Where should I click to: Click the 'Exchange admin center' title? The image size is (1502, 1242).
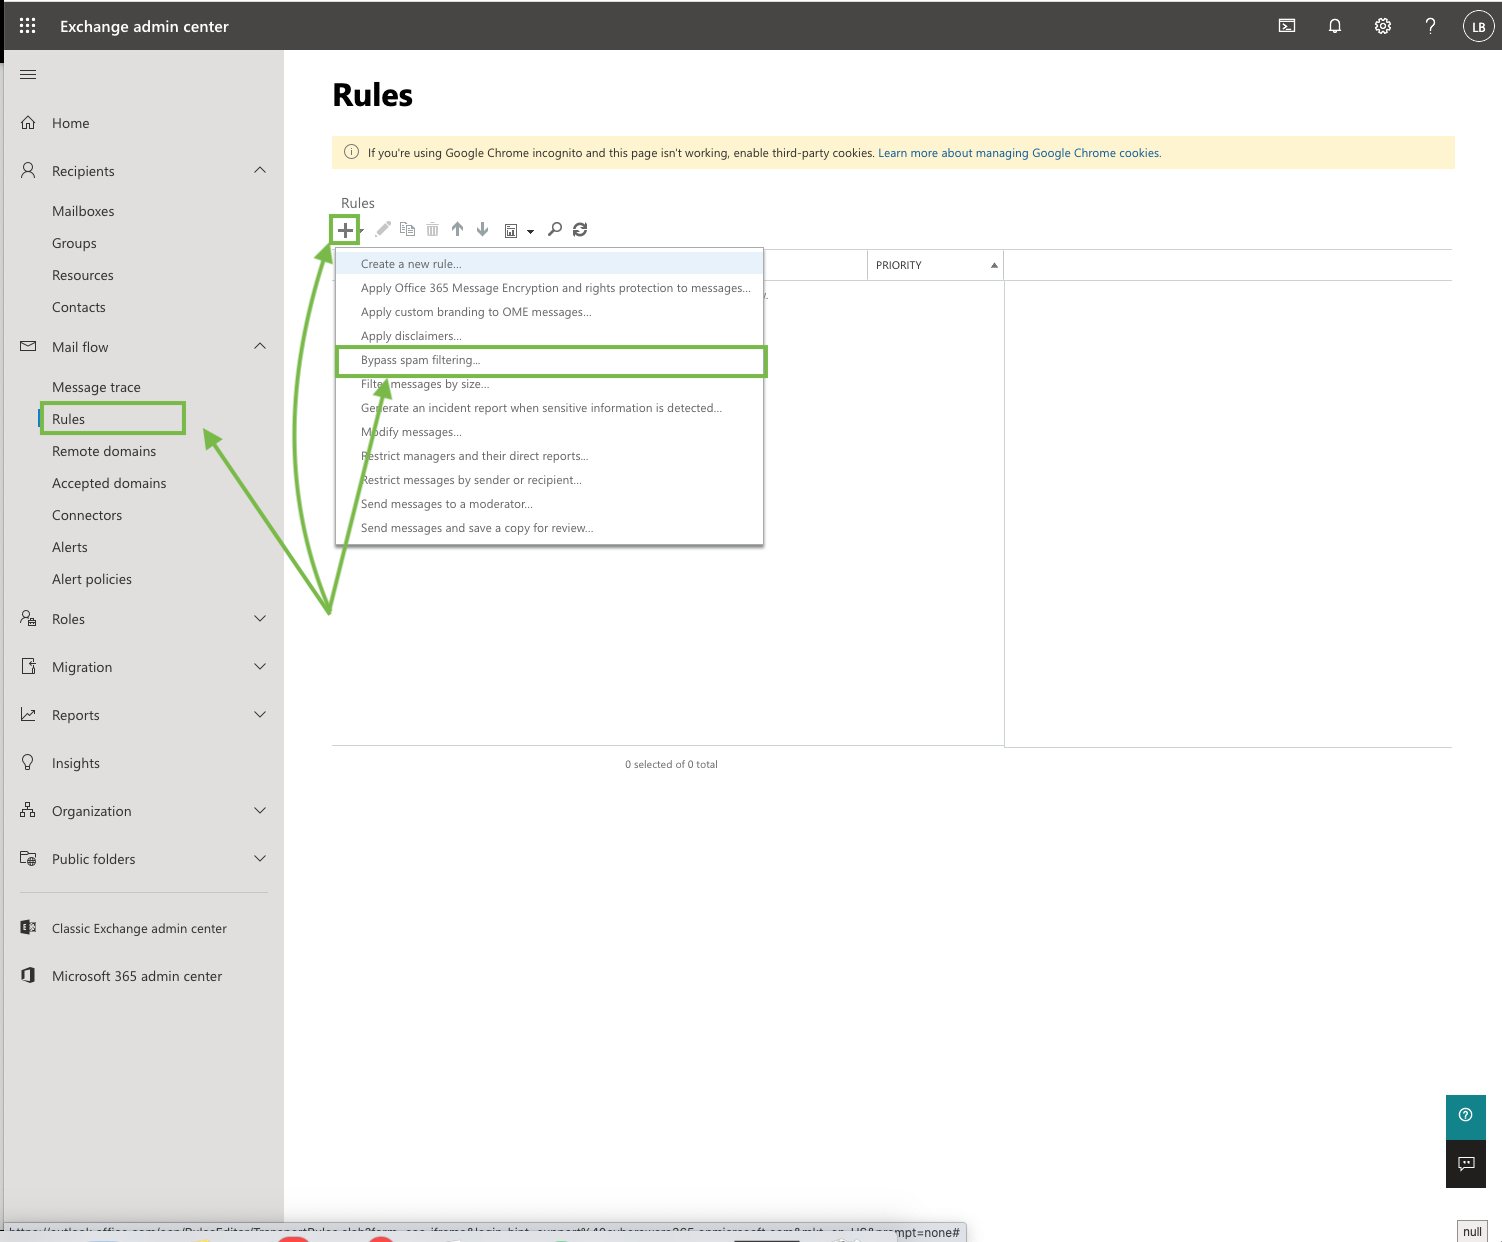point(144,26)
